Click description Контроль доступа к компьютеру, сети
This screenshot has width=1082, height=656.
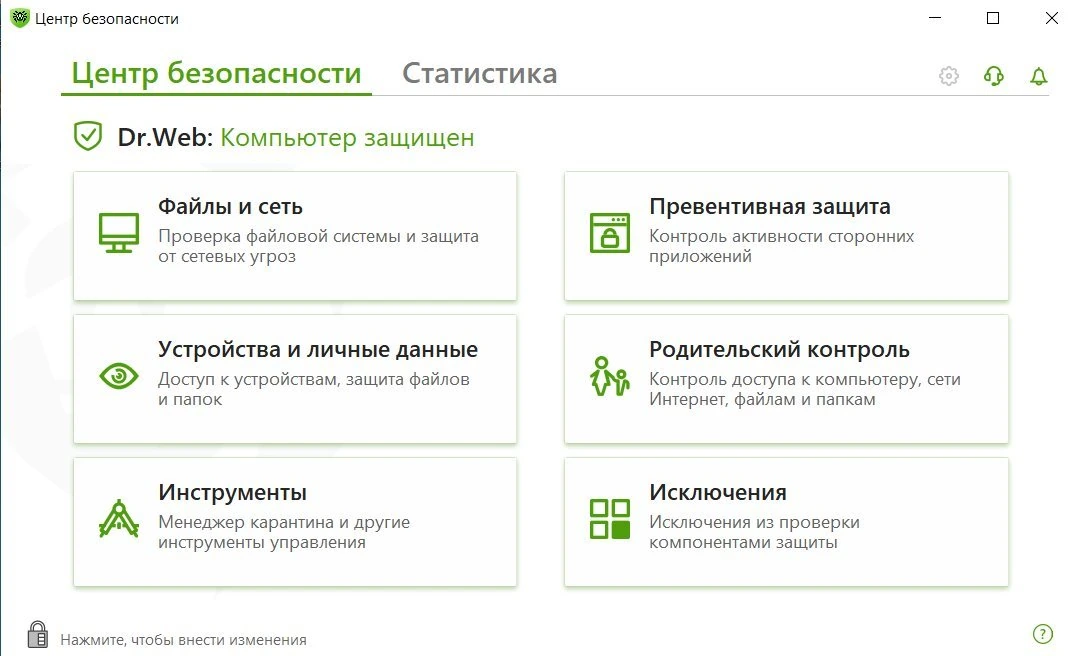click(805, 379)
